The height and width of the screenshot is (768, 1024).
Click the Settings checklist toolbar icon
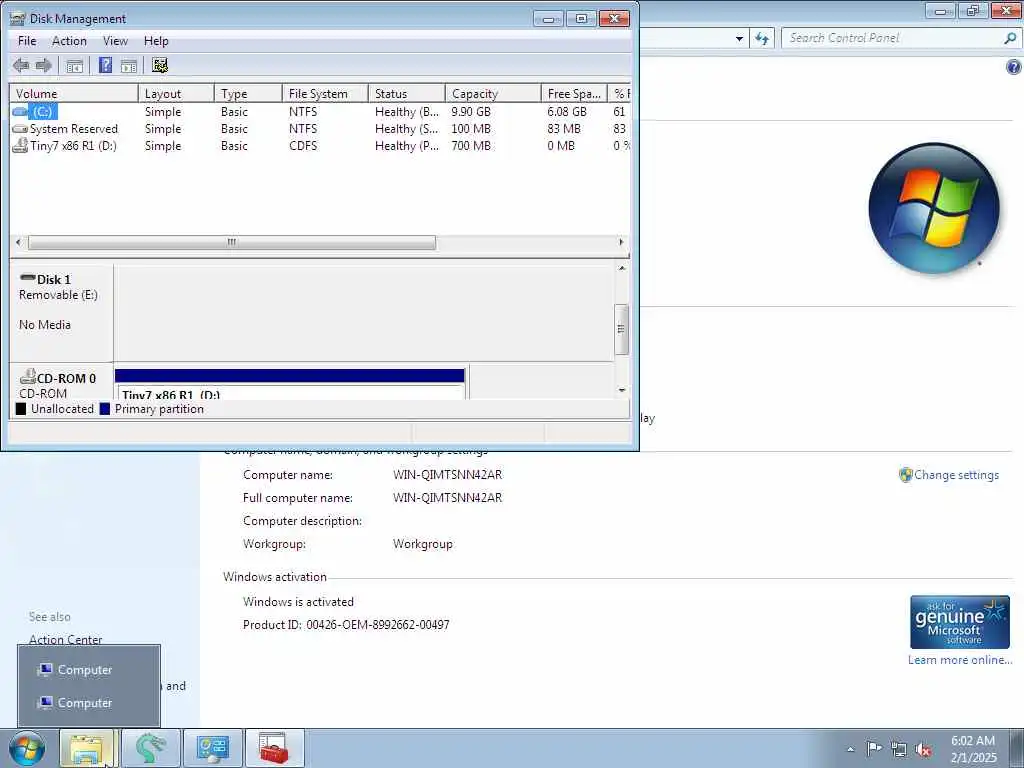click(x=160, y=65)
